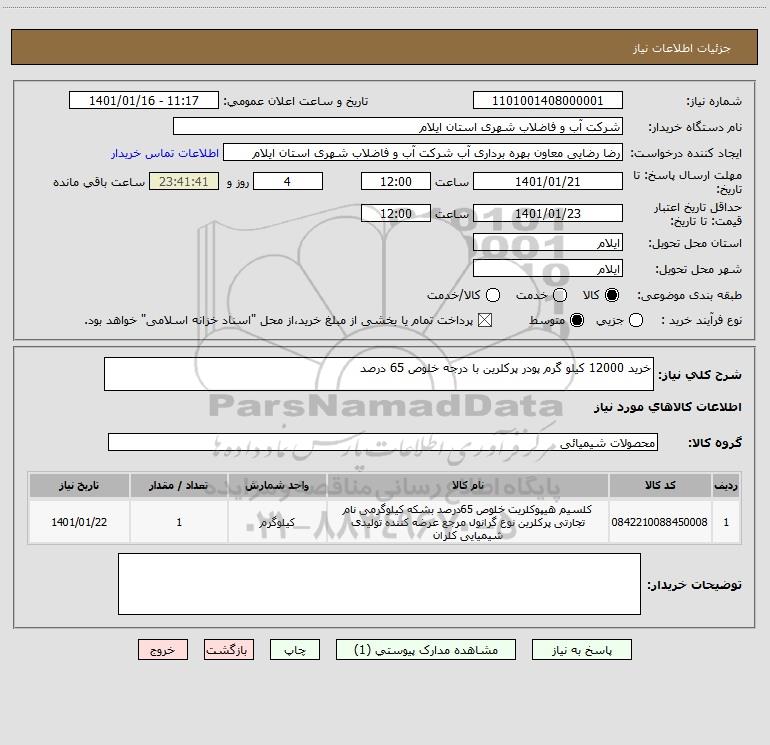
Task: Click general need description text box
Action: coord(379,374)
